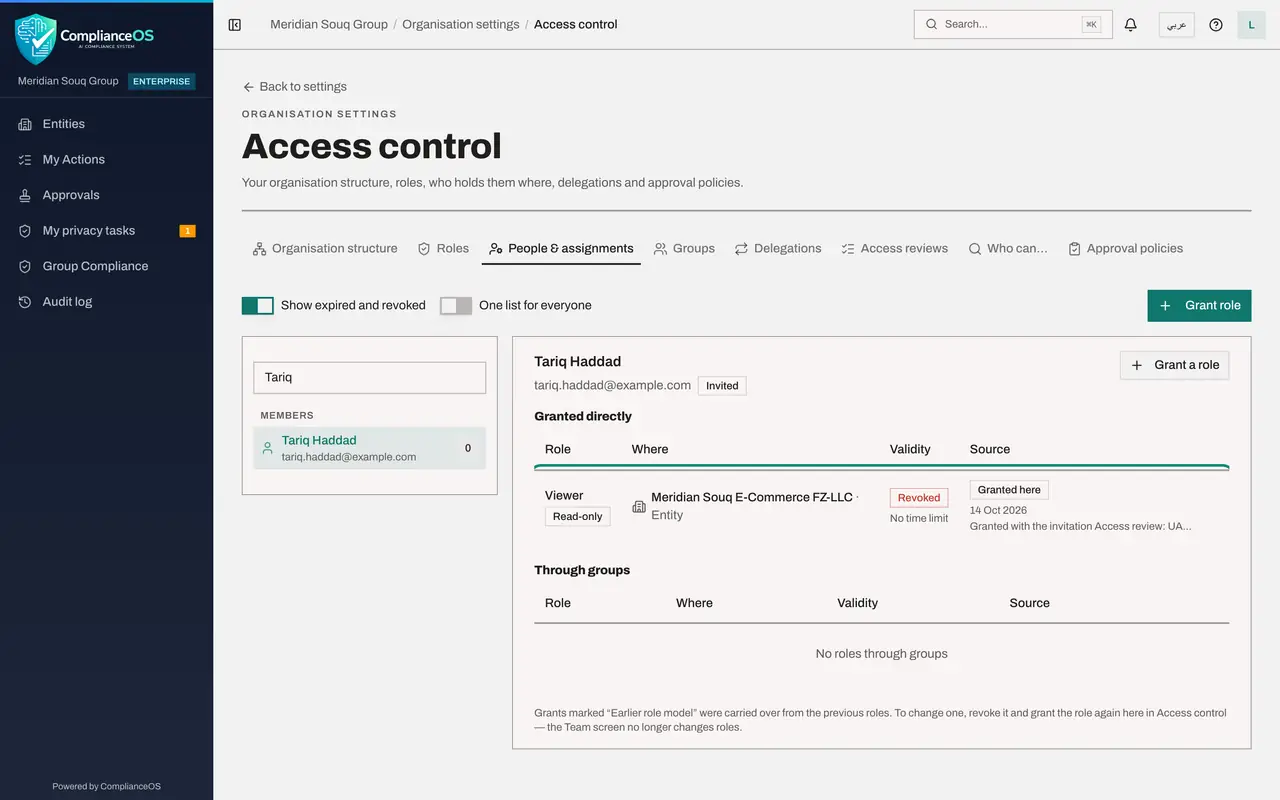1280x800 pixels.
Task: Click the Invited status badge
Action: coord(722,385)
